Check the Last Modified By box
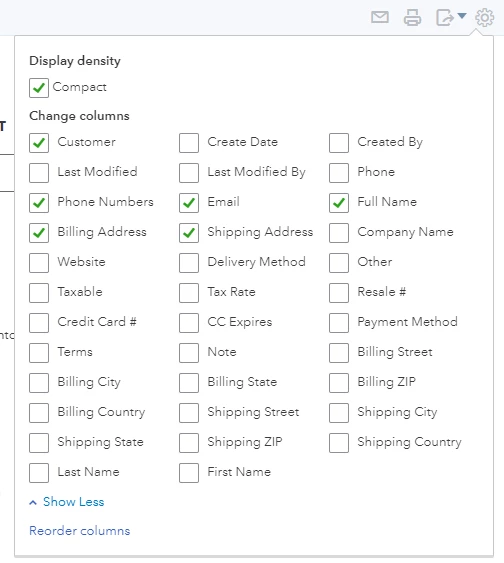Screen dimensions: 504x563 (189, 173)
